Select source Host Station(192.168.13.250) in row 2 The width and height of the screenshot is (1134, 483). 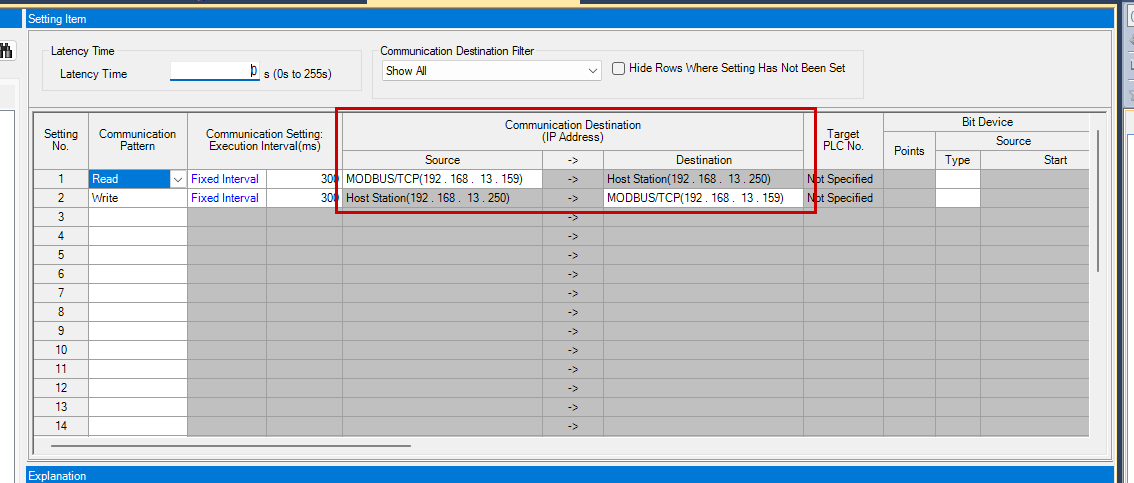[442, 197]
